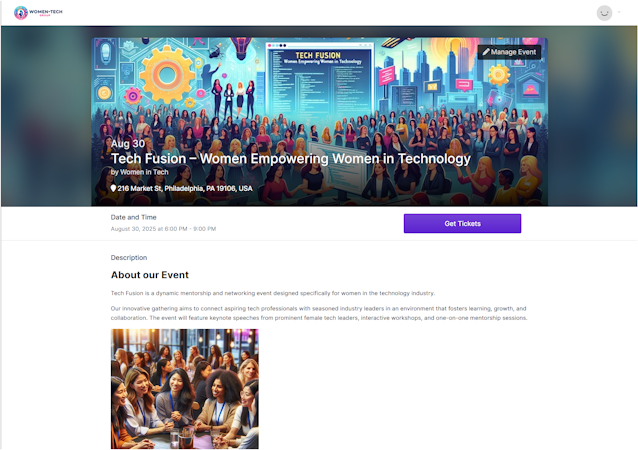Viewport: 638px width, 450px height.
Task: Click the 'Our innovative gathering' paragraph
Action: point(319,313)
